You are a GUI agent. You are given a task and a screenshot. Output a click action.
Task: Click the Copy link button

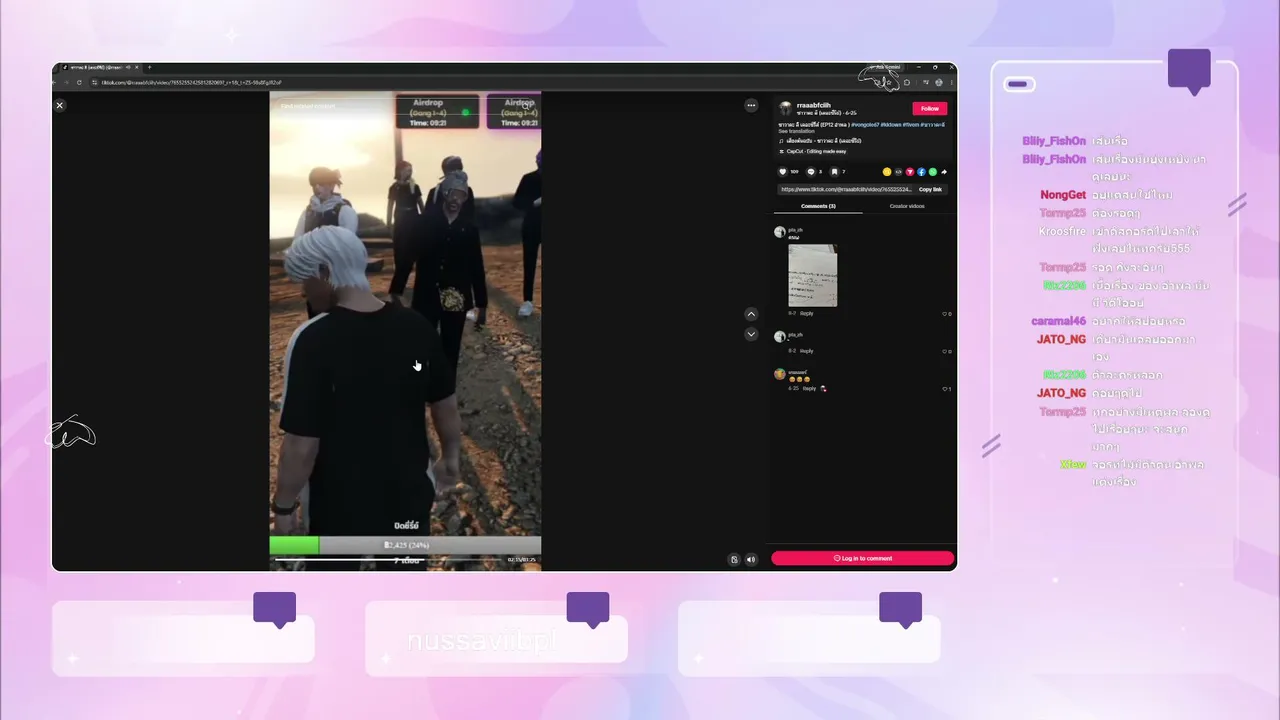930,189
